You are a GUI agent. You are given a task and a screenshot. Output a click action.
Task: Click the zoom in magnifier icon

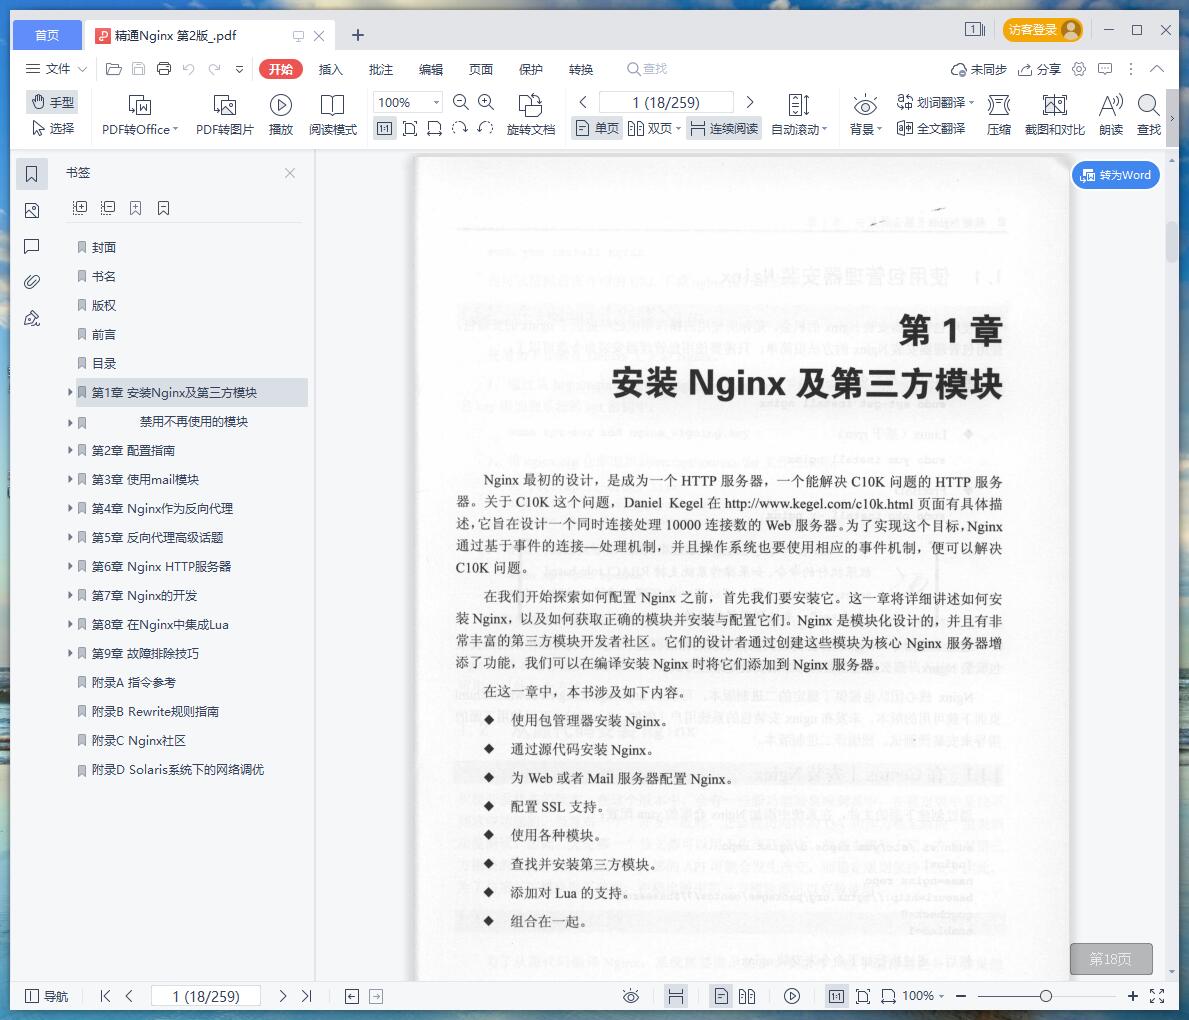(x=486, y=102)
